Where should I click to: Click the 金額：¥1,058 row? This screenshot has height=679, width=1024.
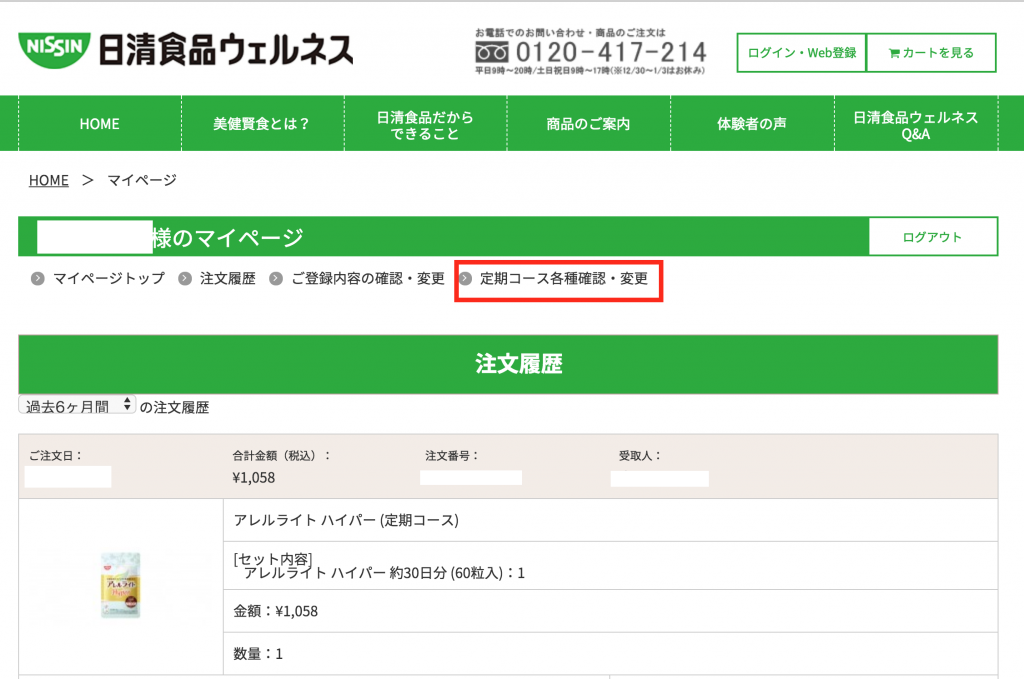[x=611, y=611]
